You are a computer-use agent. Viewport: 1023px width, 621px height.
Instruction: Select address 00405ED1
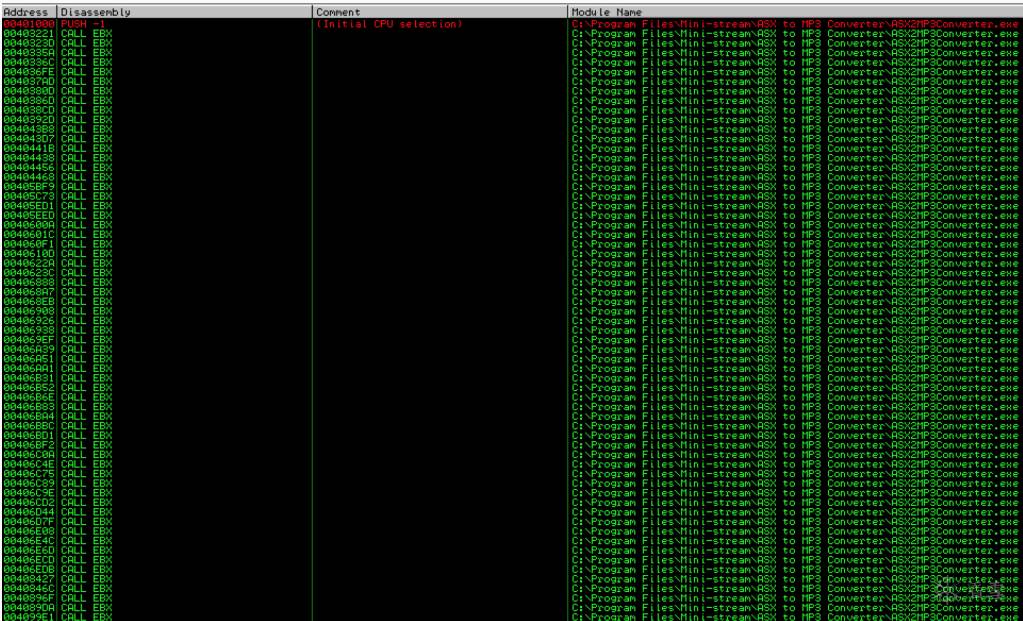click(29, 205)
